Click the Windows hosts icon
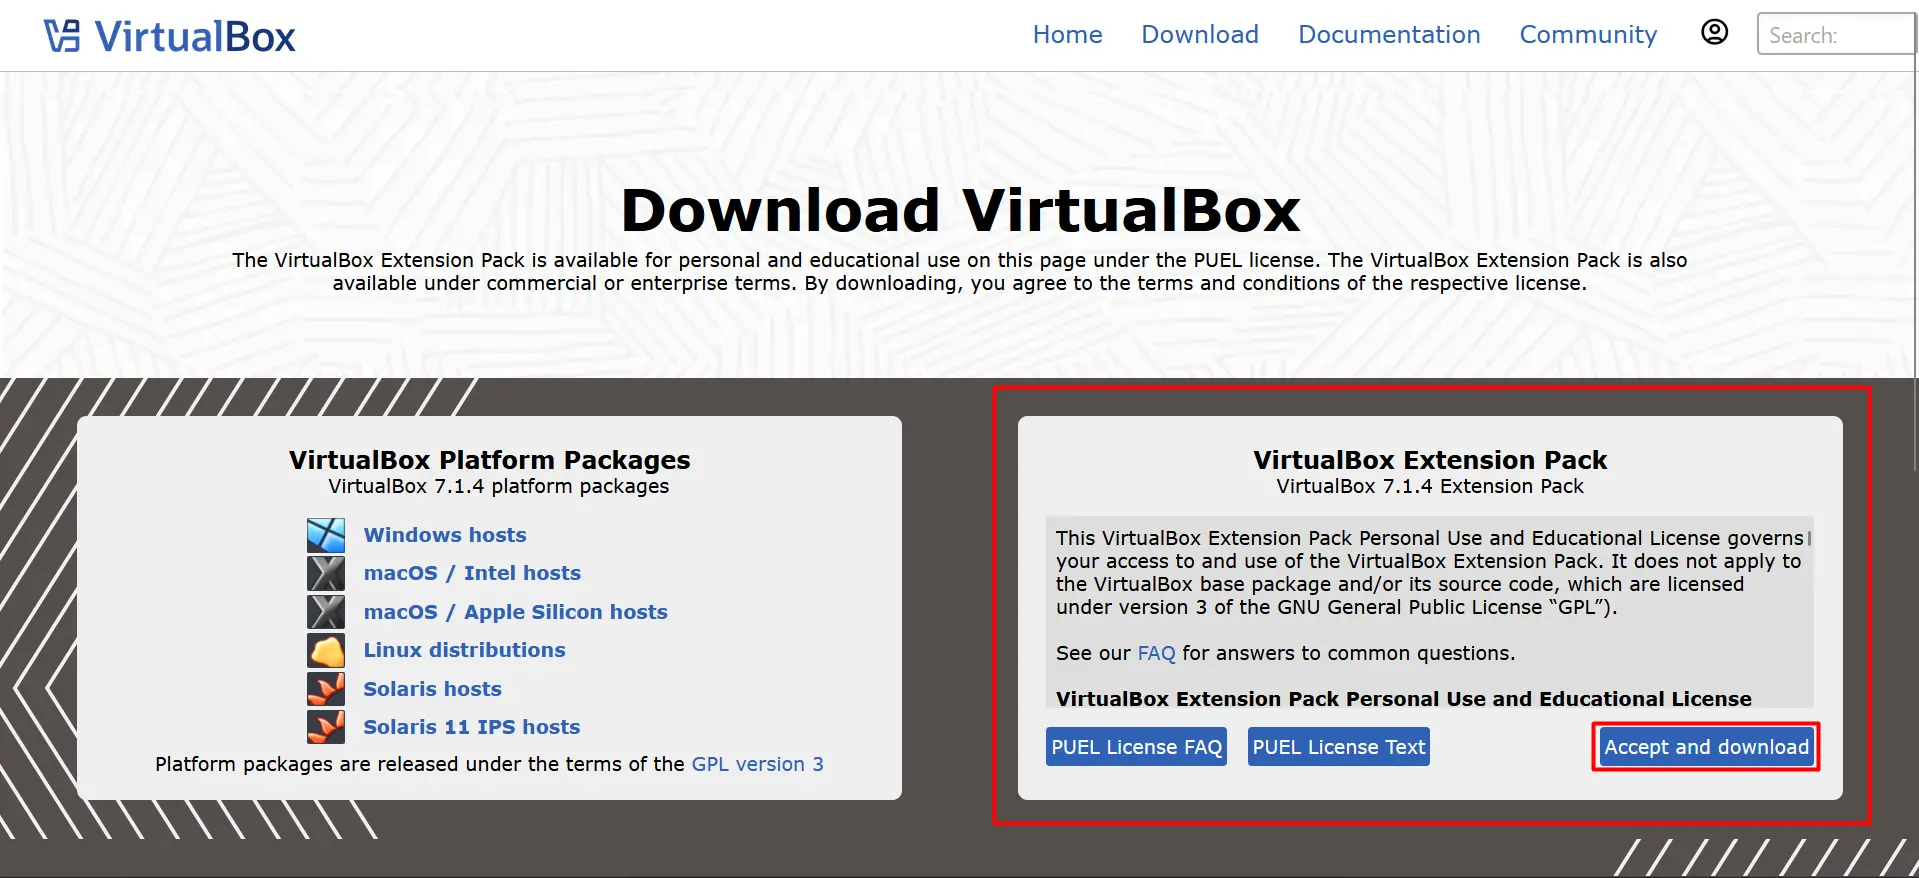The height and width of the screenshot is (878, 1919). (326, 535)
